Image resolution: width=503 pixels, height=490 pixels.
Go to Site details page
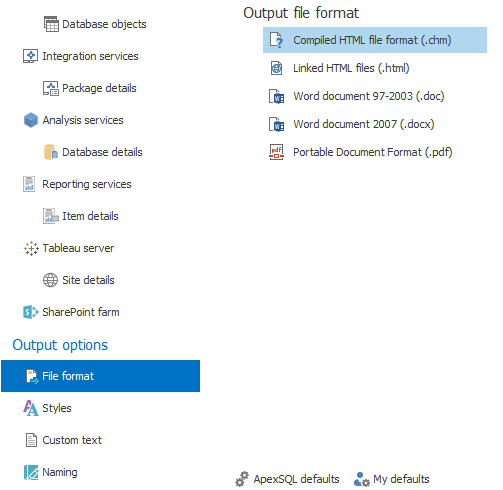click(79, 280)
